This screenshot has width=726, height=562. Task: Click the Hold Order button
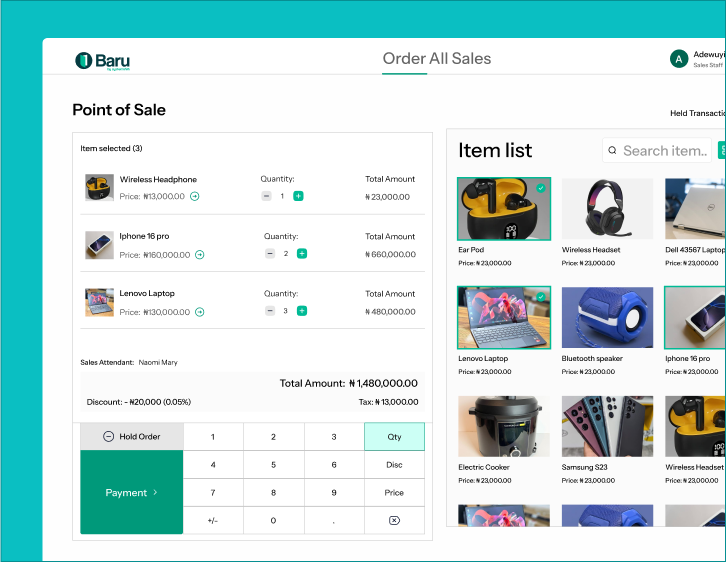(x=132, y=437)
